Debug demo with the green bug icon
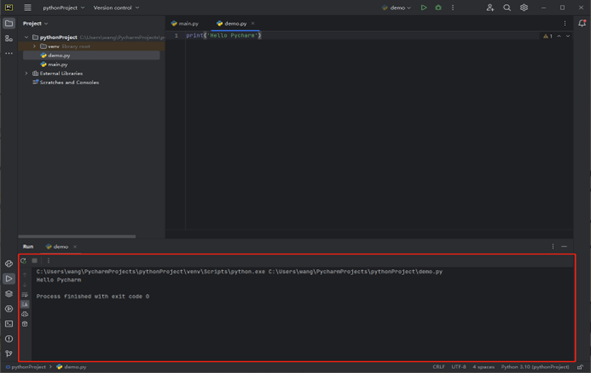Screen dimensions: 591x373 point(438,8)
